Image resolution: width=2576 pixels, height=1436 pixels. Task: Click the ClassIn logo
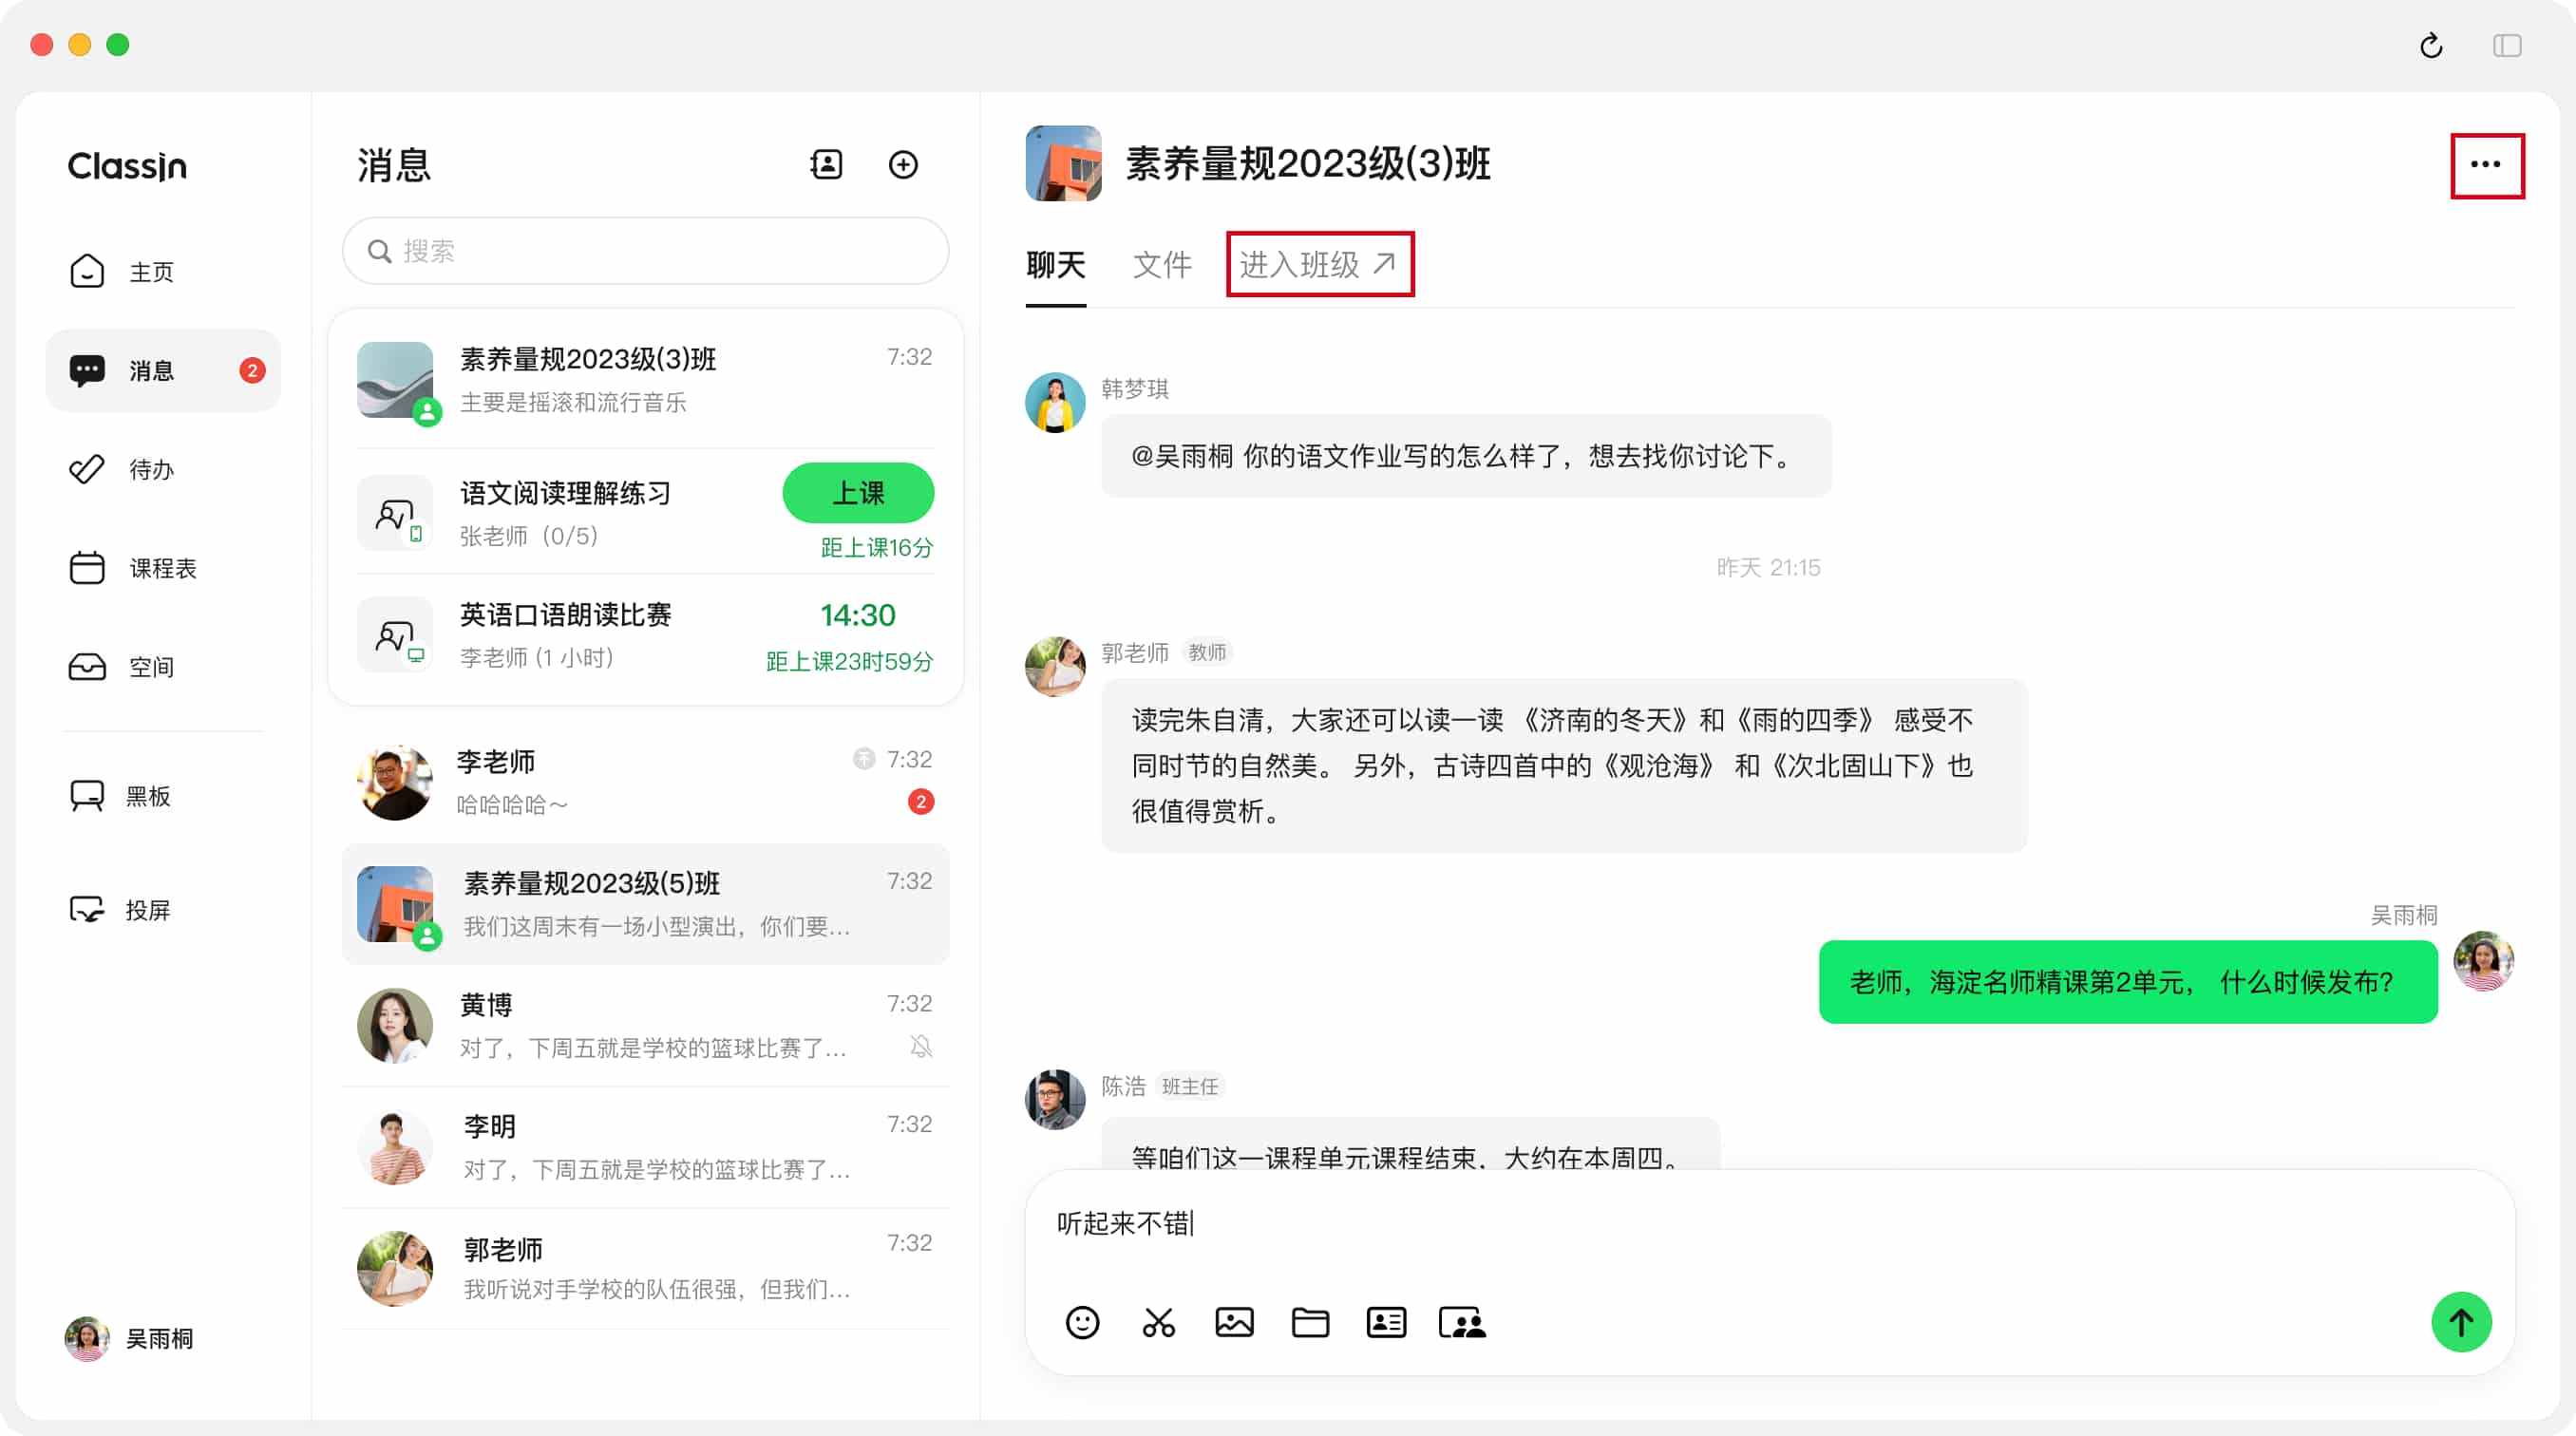tap(127, 165)
